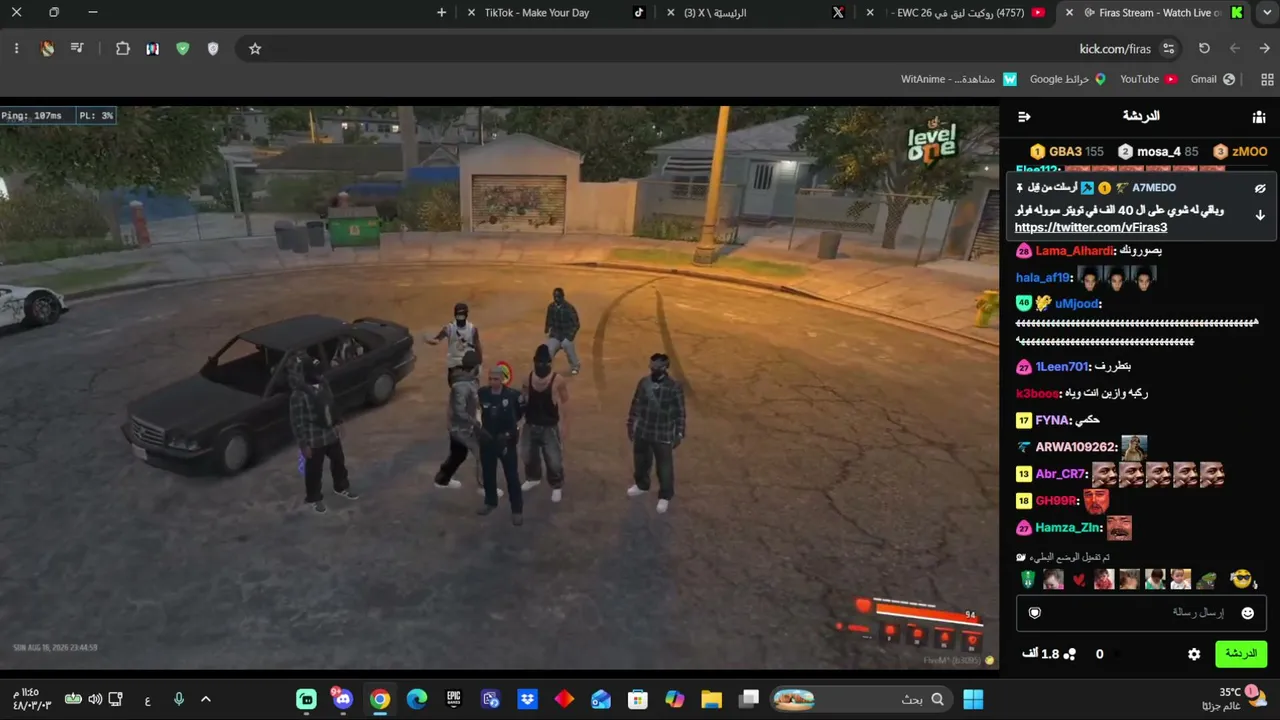The image size is (1280, 720).
Task: Click the shield icon in the message box
Action: pos(1035,613)
